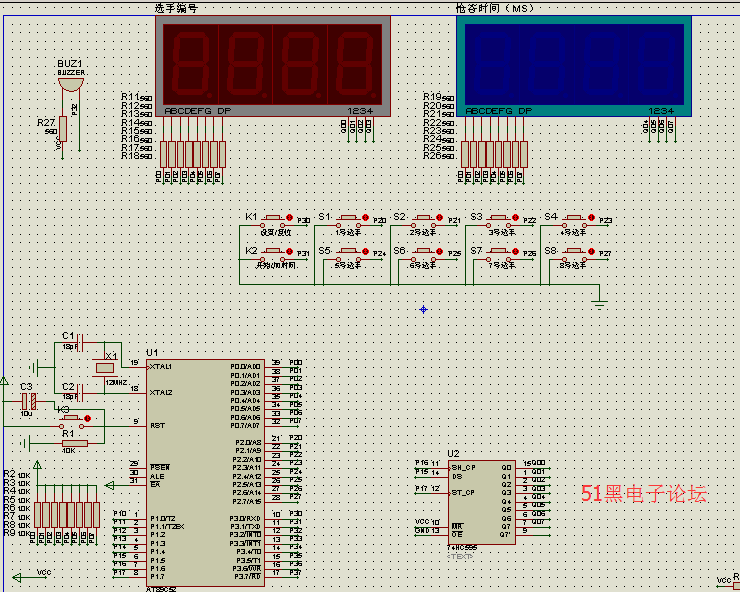Click the BUZZER text label
The image size is (740, 592).
point(71,73)
